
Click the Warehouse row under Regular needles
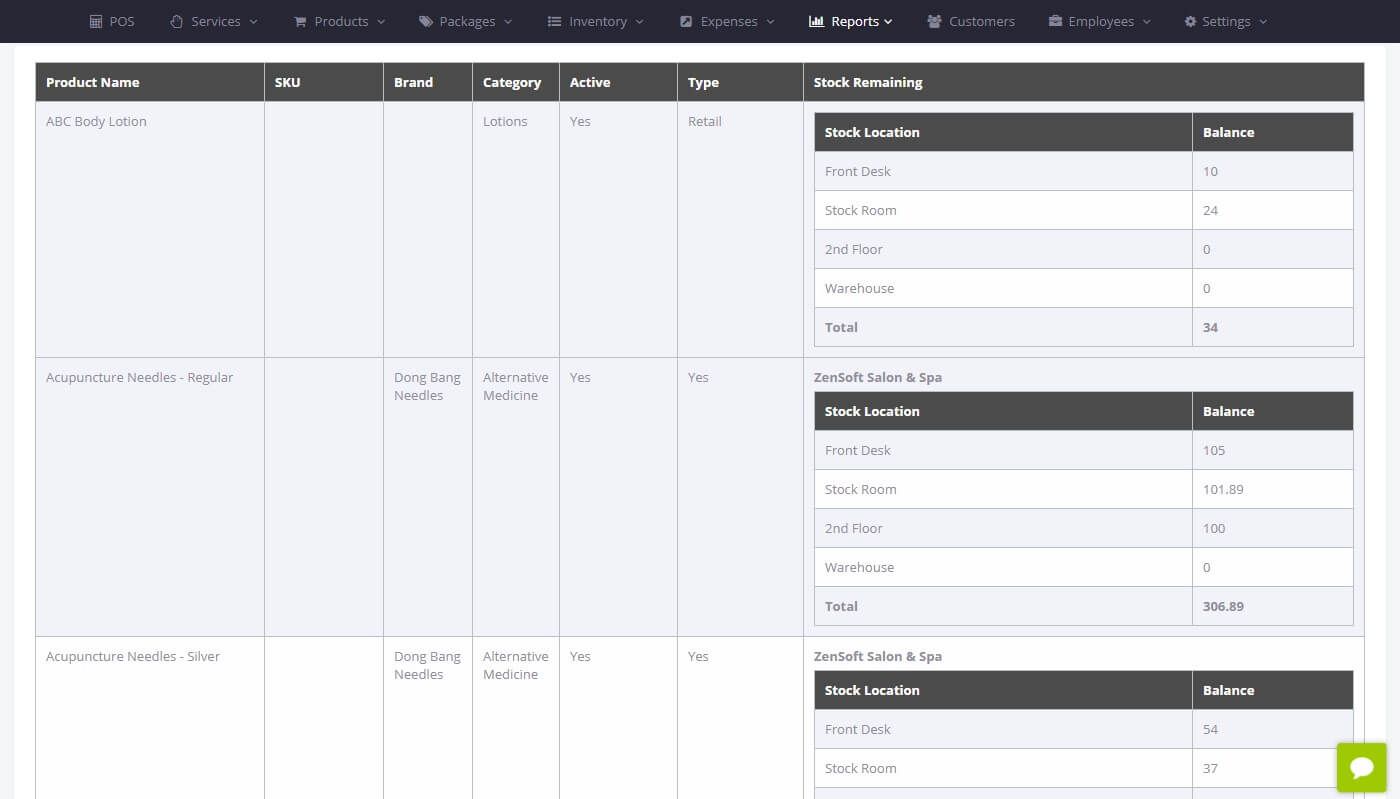[x=1084, y=567]
